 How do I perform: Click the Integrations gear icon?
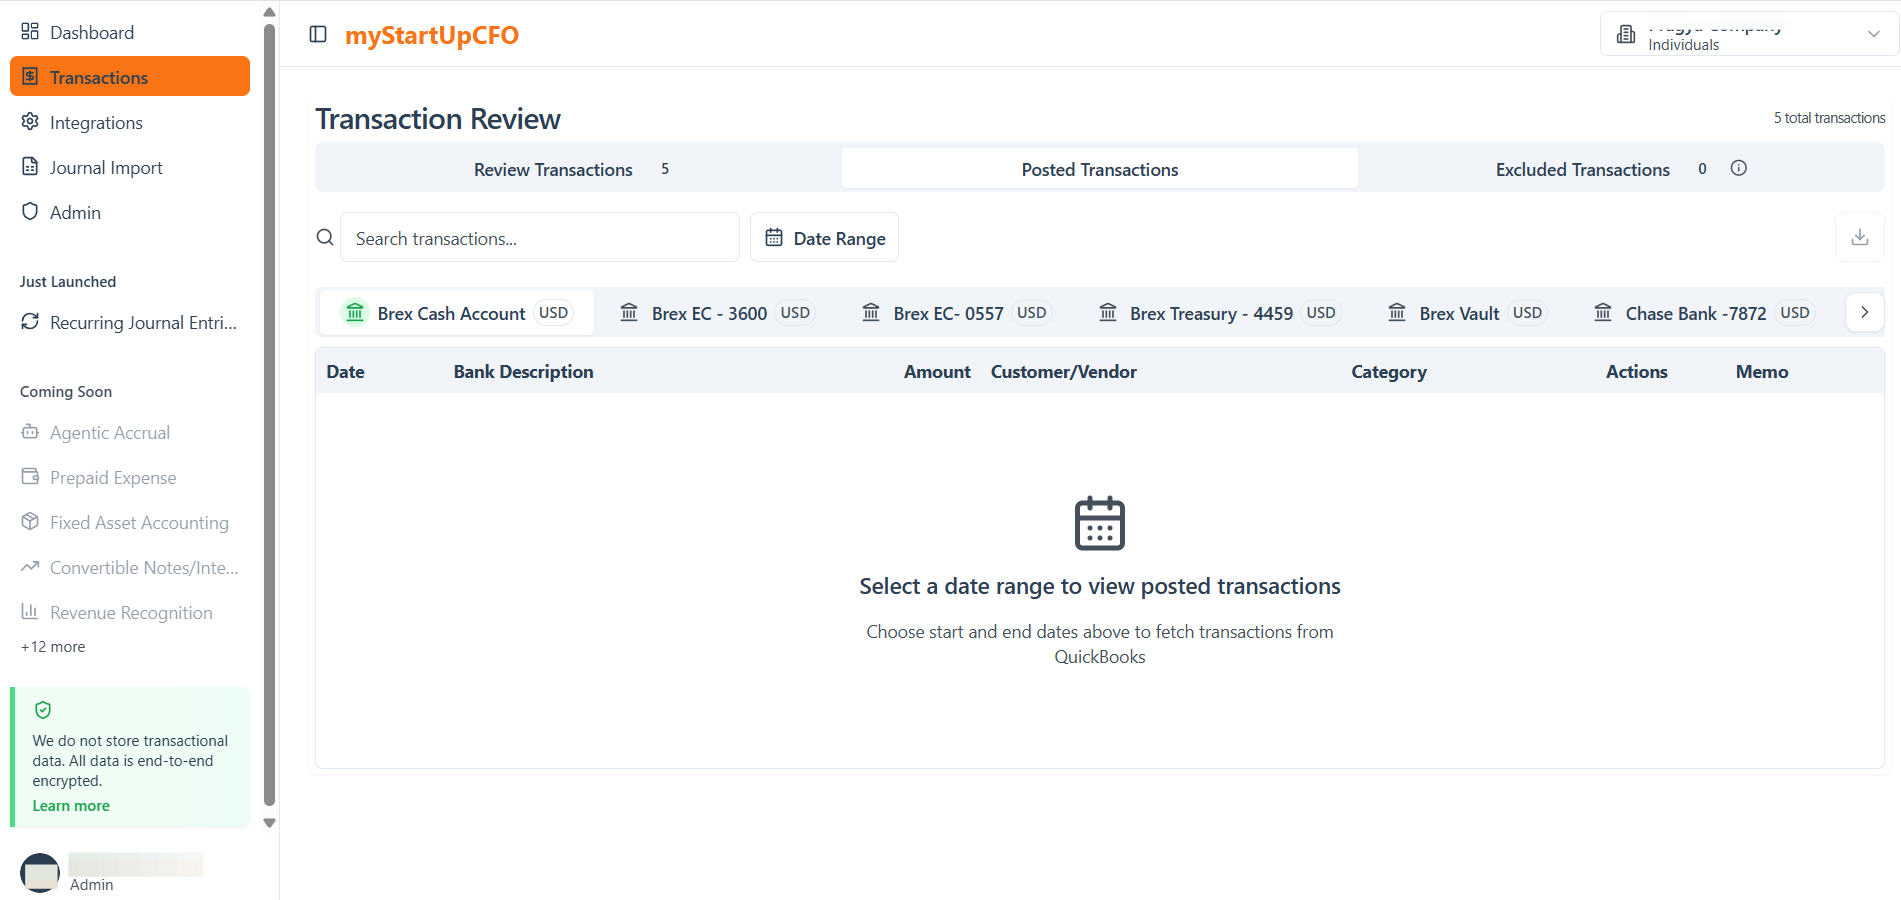[x=30, y=121]
